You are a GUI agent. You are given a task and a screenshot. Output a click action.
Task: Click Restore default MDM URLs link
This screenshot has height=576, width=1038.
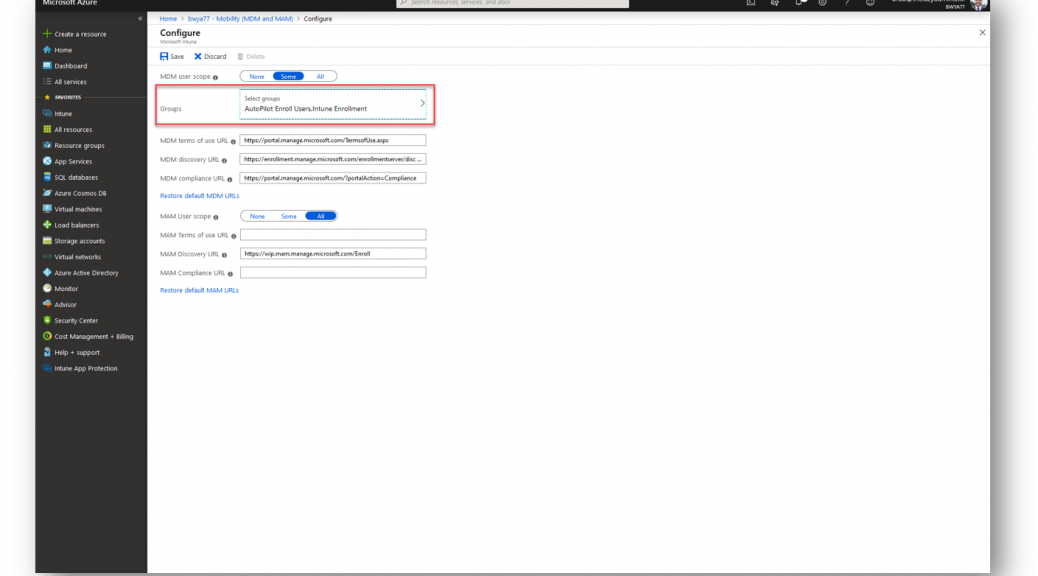coord(199,196)
